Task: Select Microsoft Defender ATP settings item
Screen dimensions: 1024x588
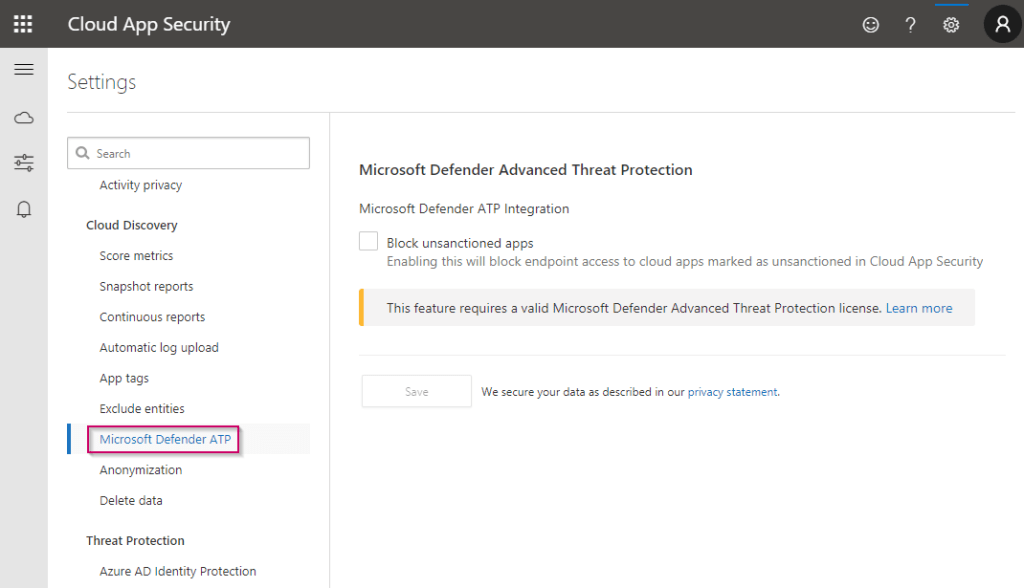Action: 165,439
